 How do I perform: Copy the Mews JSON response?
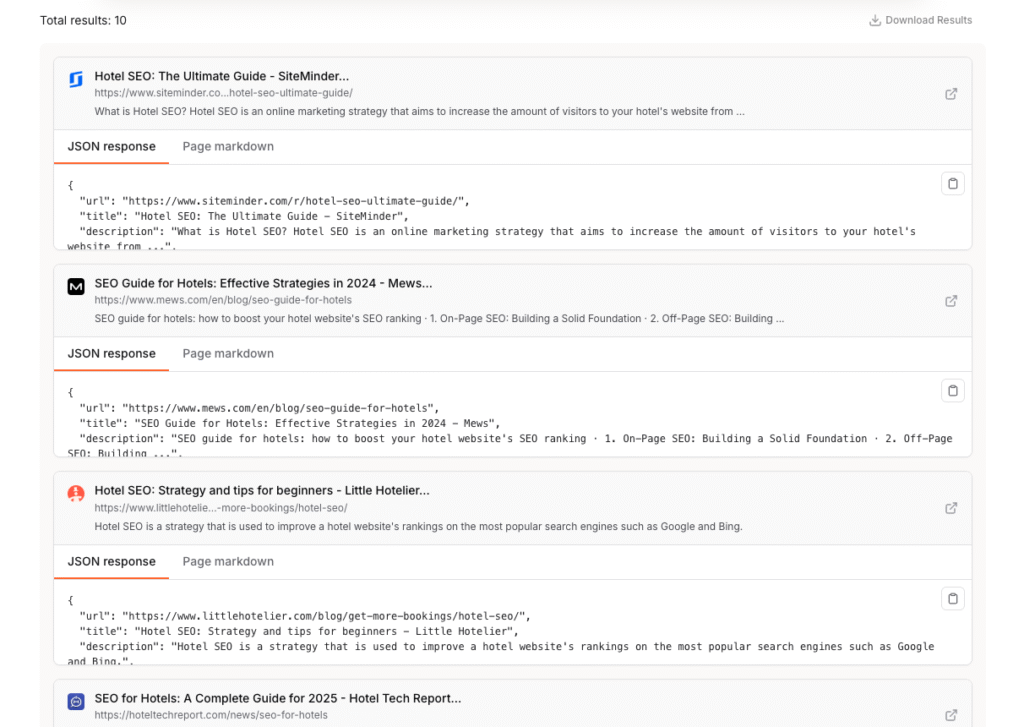(952, 391)
